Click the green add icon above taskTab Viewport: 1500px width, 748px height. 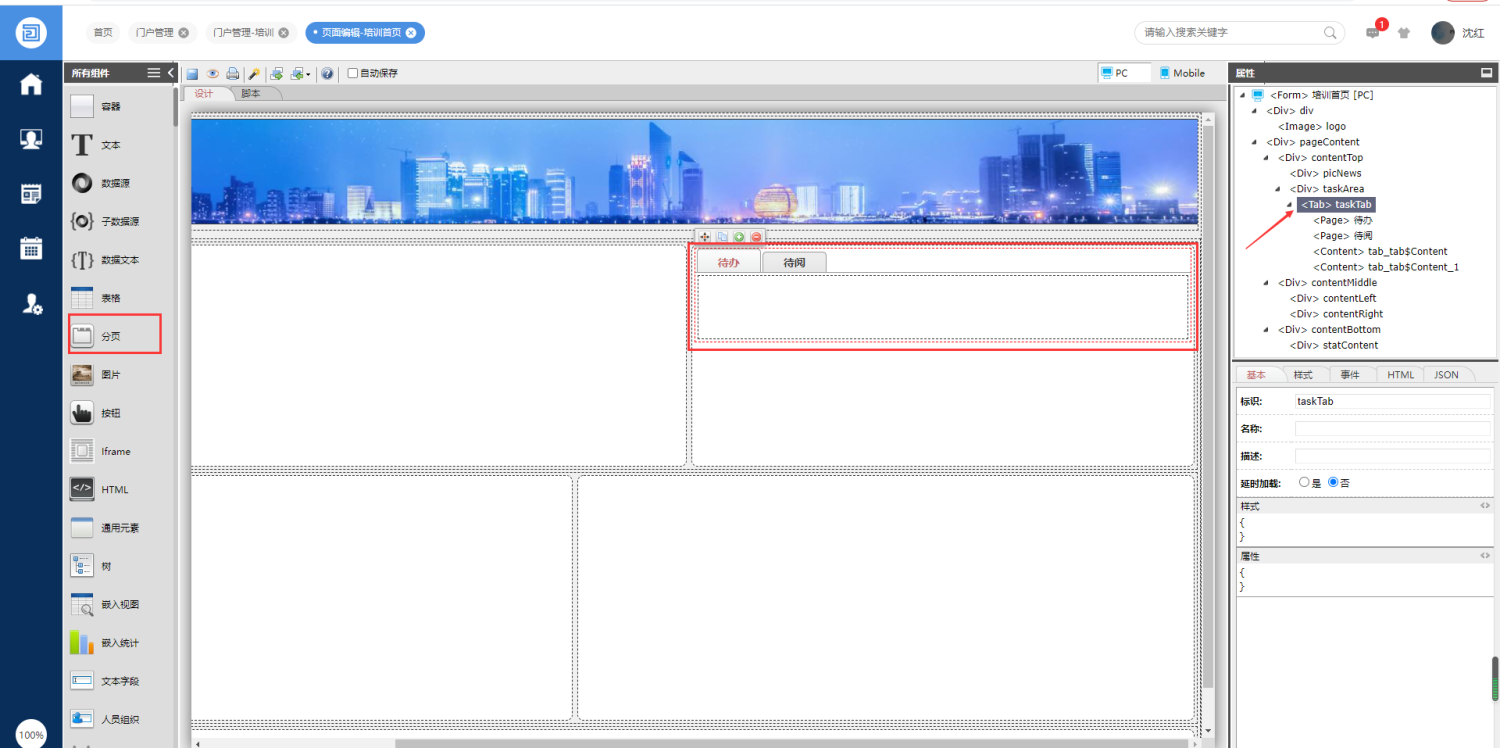739,237
